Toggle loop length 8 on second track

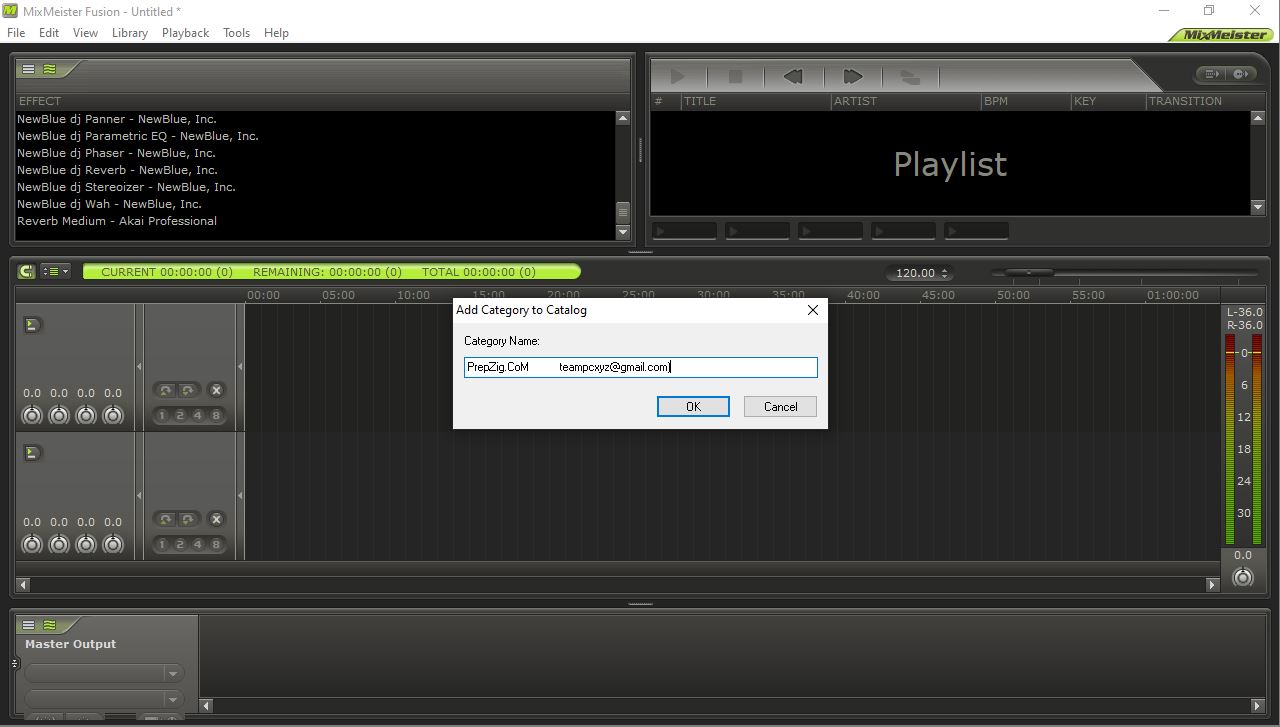point(215,544)
